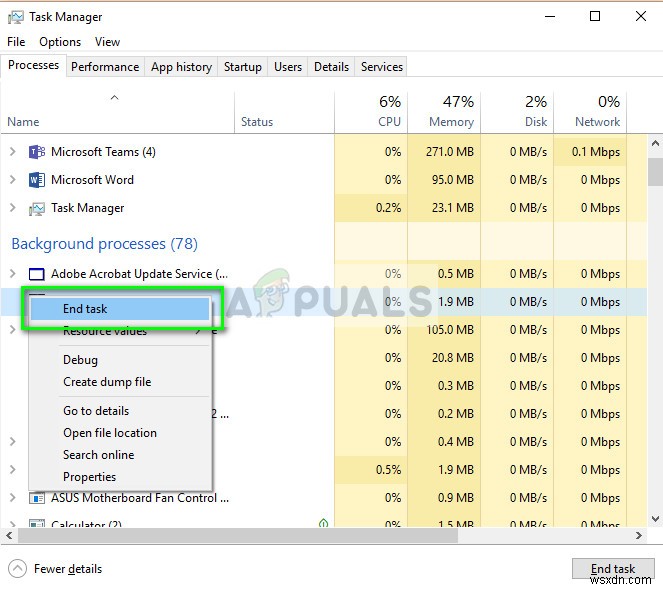Click the Background processes (78) heading
Image resolution: width=663 pixels, height=590 pixels.
pyautogui.click(x=104, y=244)
